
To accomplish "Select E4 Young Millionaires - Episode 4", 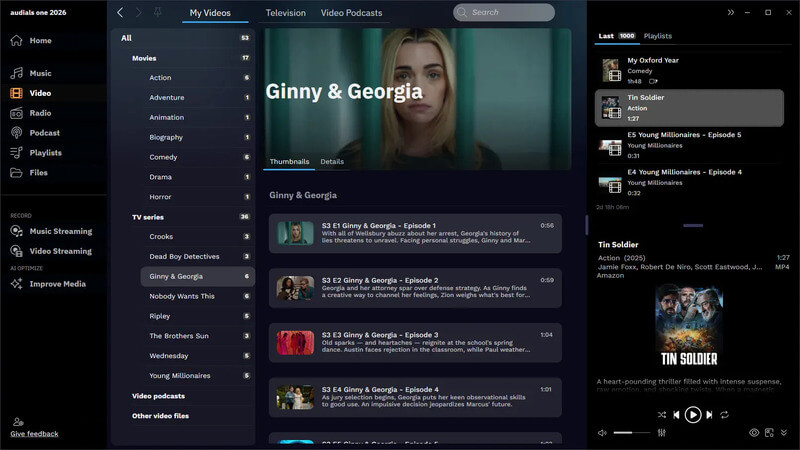I will [x=689, y=183].
